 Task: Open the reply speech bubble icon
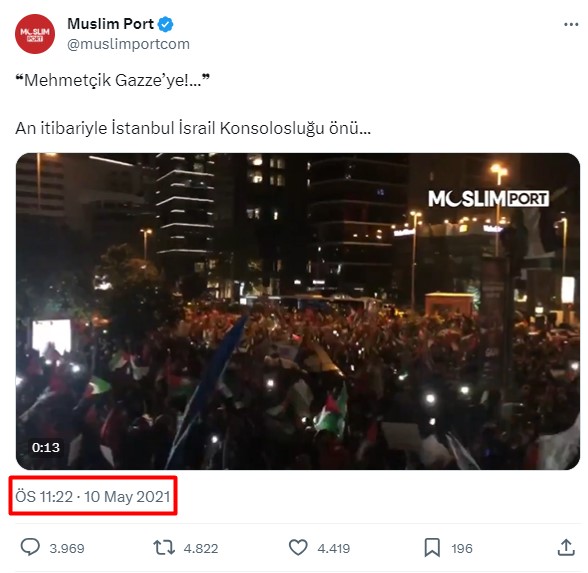30,547
